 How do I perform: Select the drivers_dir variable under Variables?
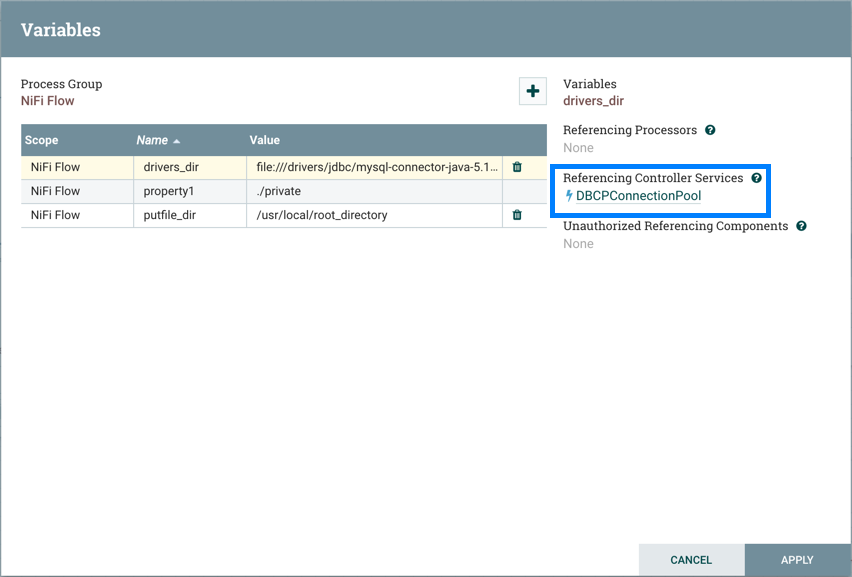tap(593, 100)
